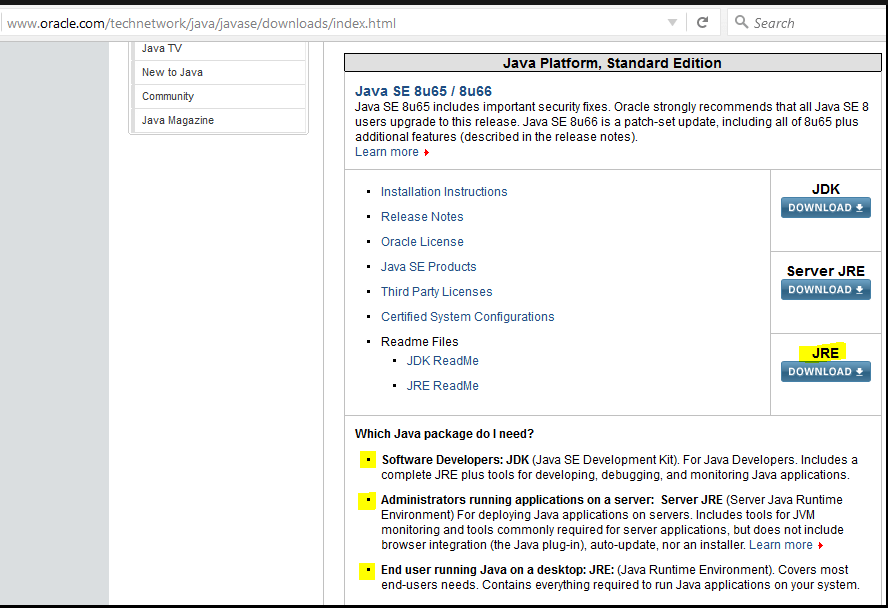Open the Java SE 8u65 / 8u66 heading link
The height and width of the screenshot is (608, 888).
tap(423, 91)
